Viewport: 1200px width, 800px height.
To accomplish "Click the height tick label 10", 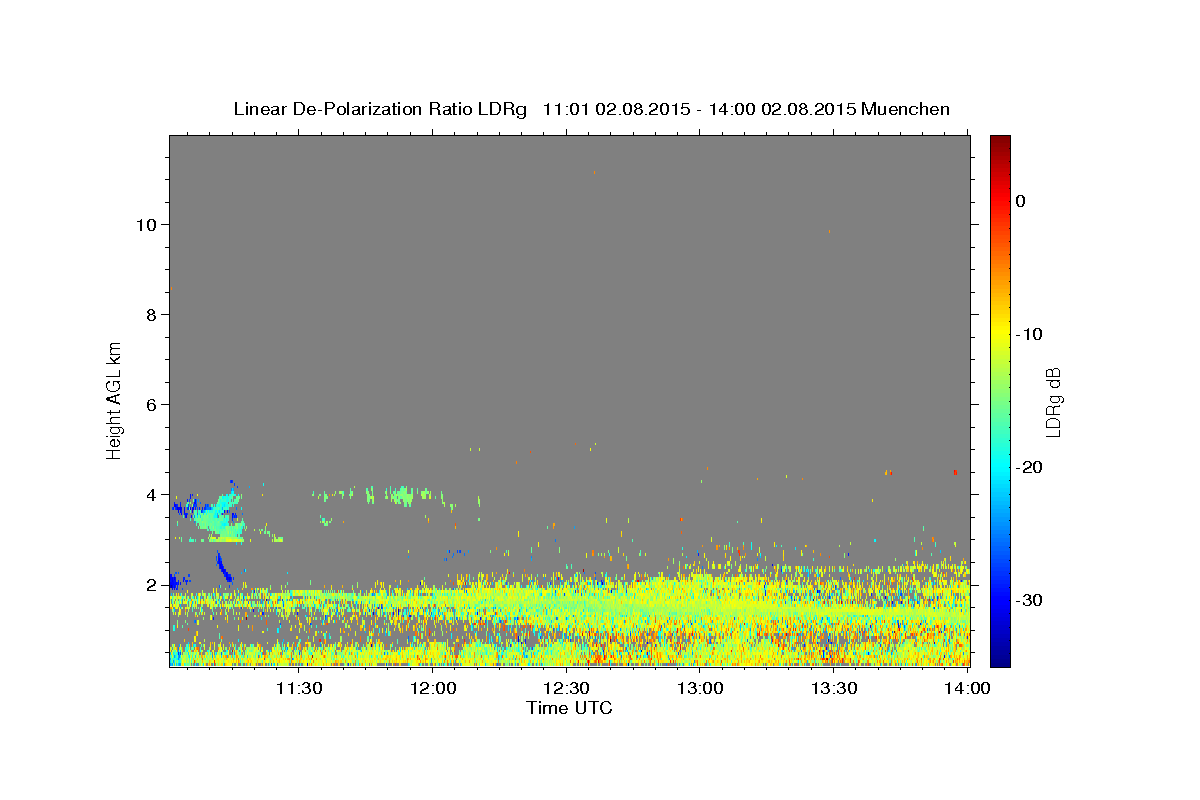I will coord(145,224).
